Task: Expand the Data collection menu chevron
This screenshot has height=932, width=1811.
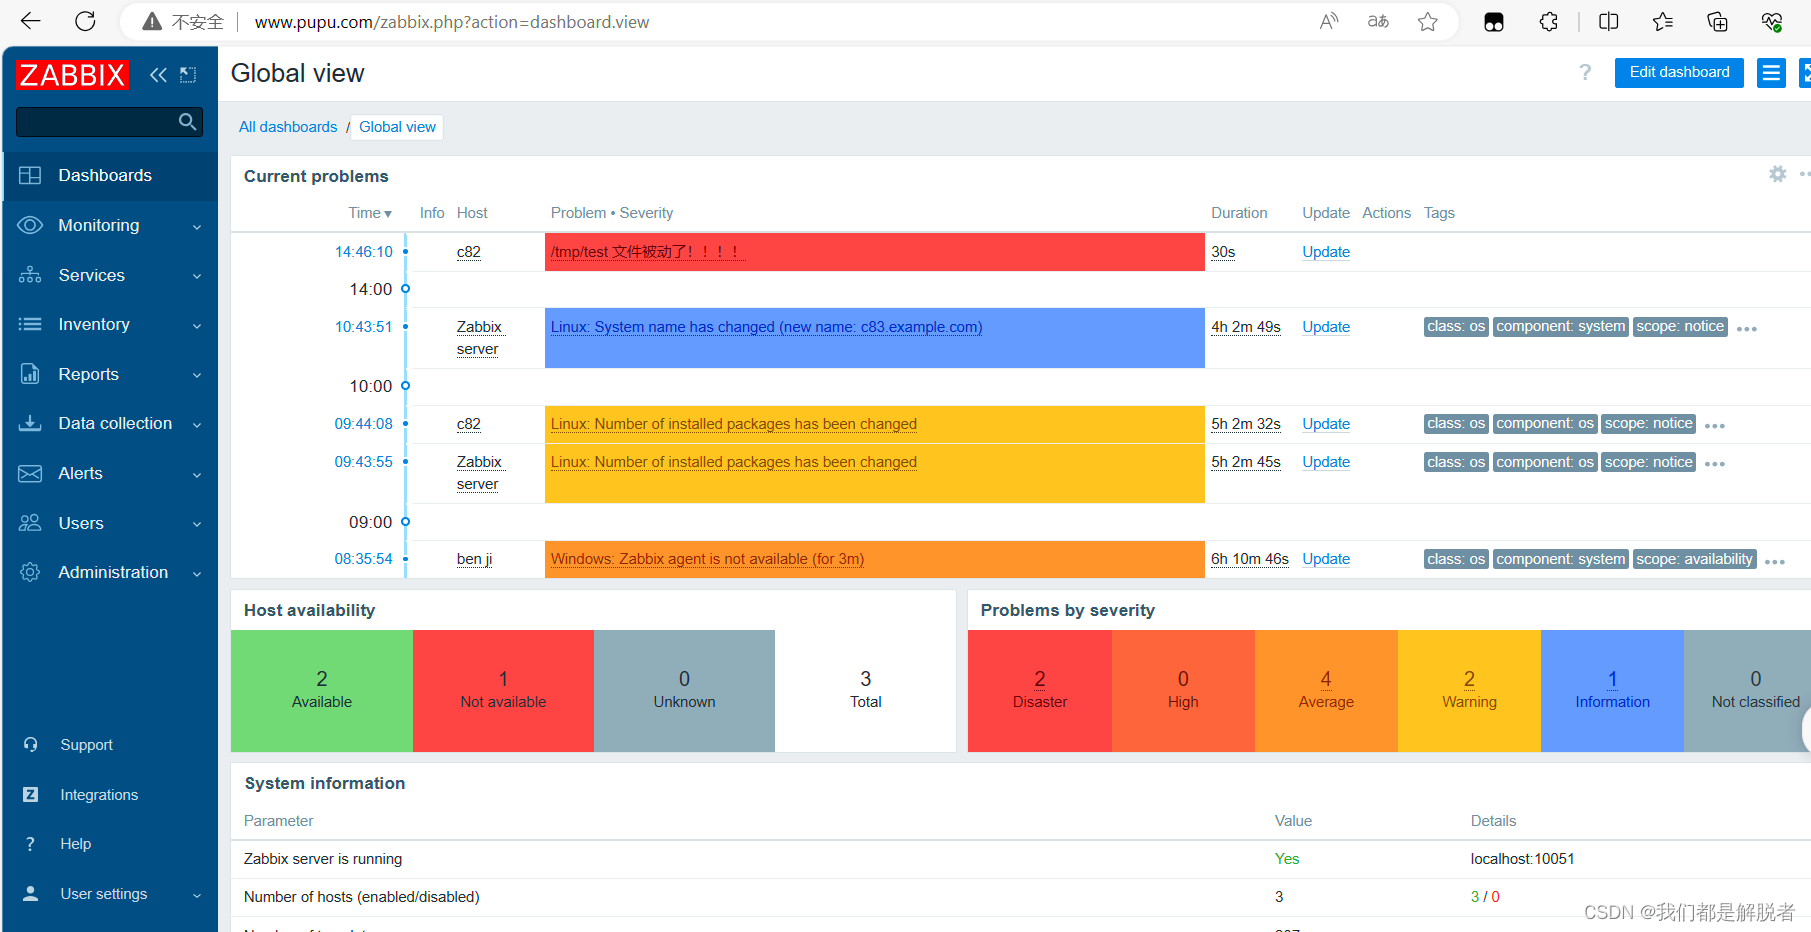Action: pyautogui.click(x=197, y=425)
